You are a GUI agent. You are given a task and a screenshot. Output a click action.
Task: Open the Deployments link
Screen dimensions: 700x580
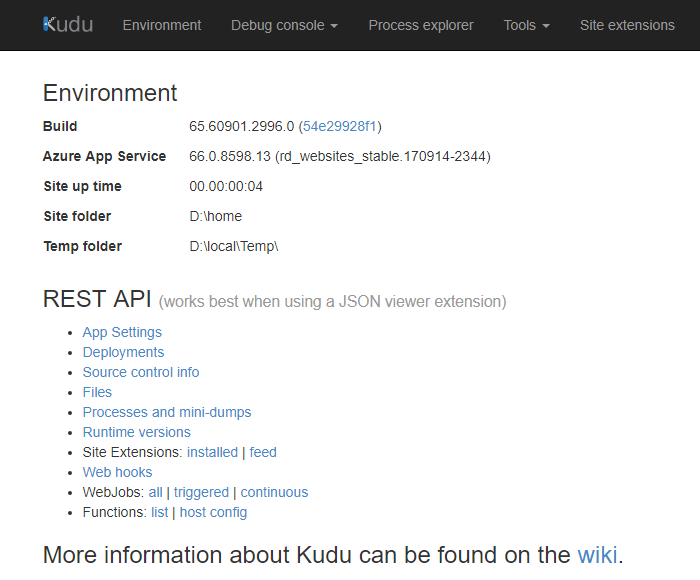point(123,352)
